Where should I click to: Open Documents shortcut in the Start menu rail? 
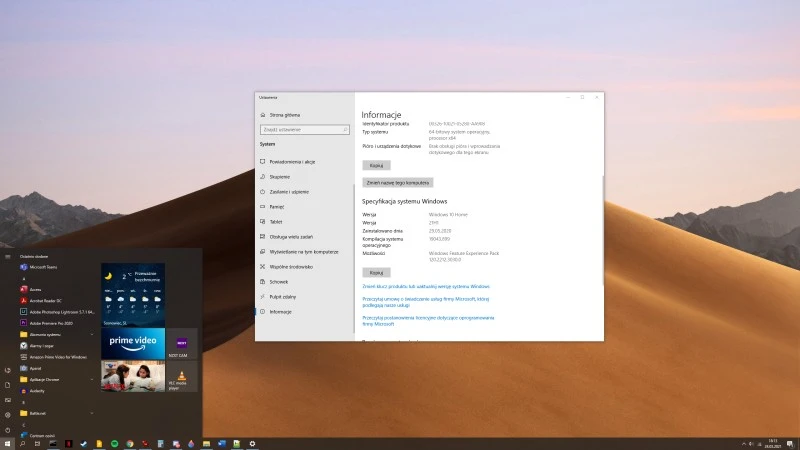pyautogui.click(x=7, y=385)
